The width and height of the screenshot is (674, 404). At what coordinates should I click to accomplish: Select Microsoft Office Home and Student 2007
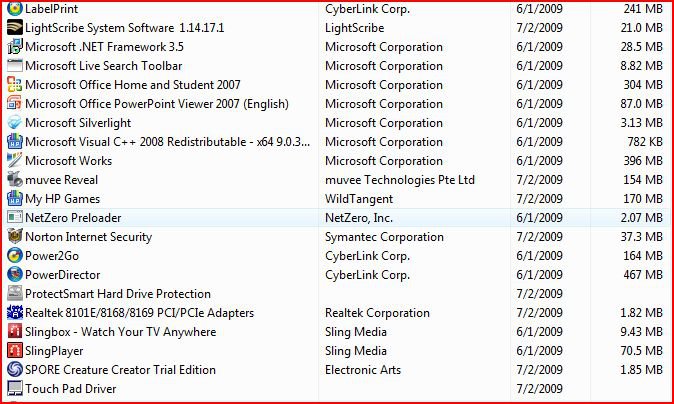(x=133, y=85)
